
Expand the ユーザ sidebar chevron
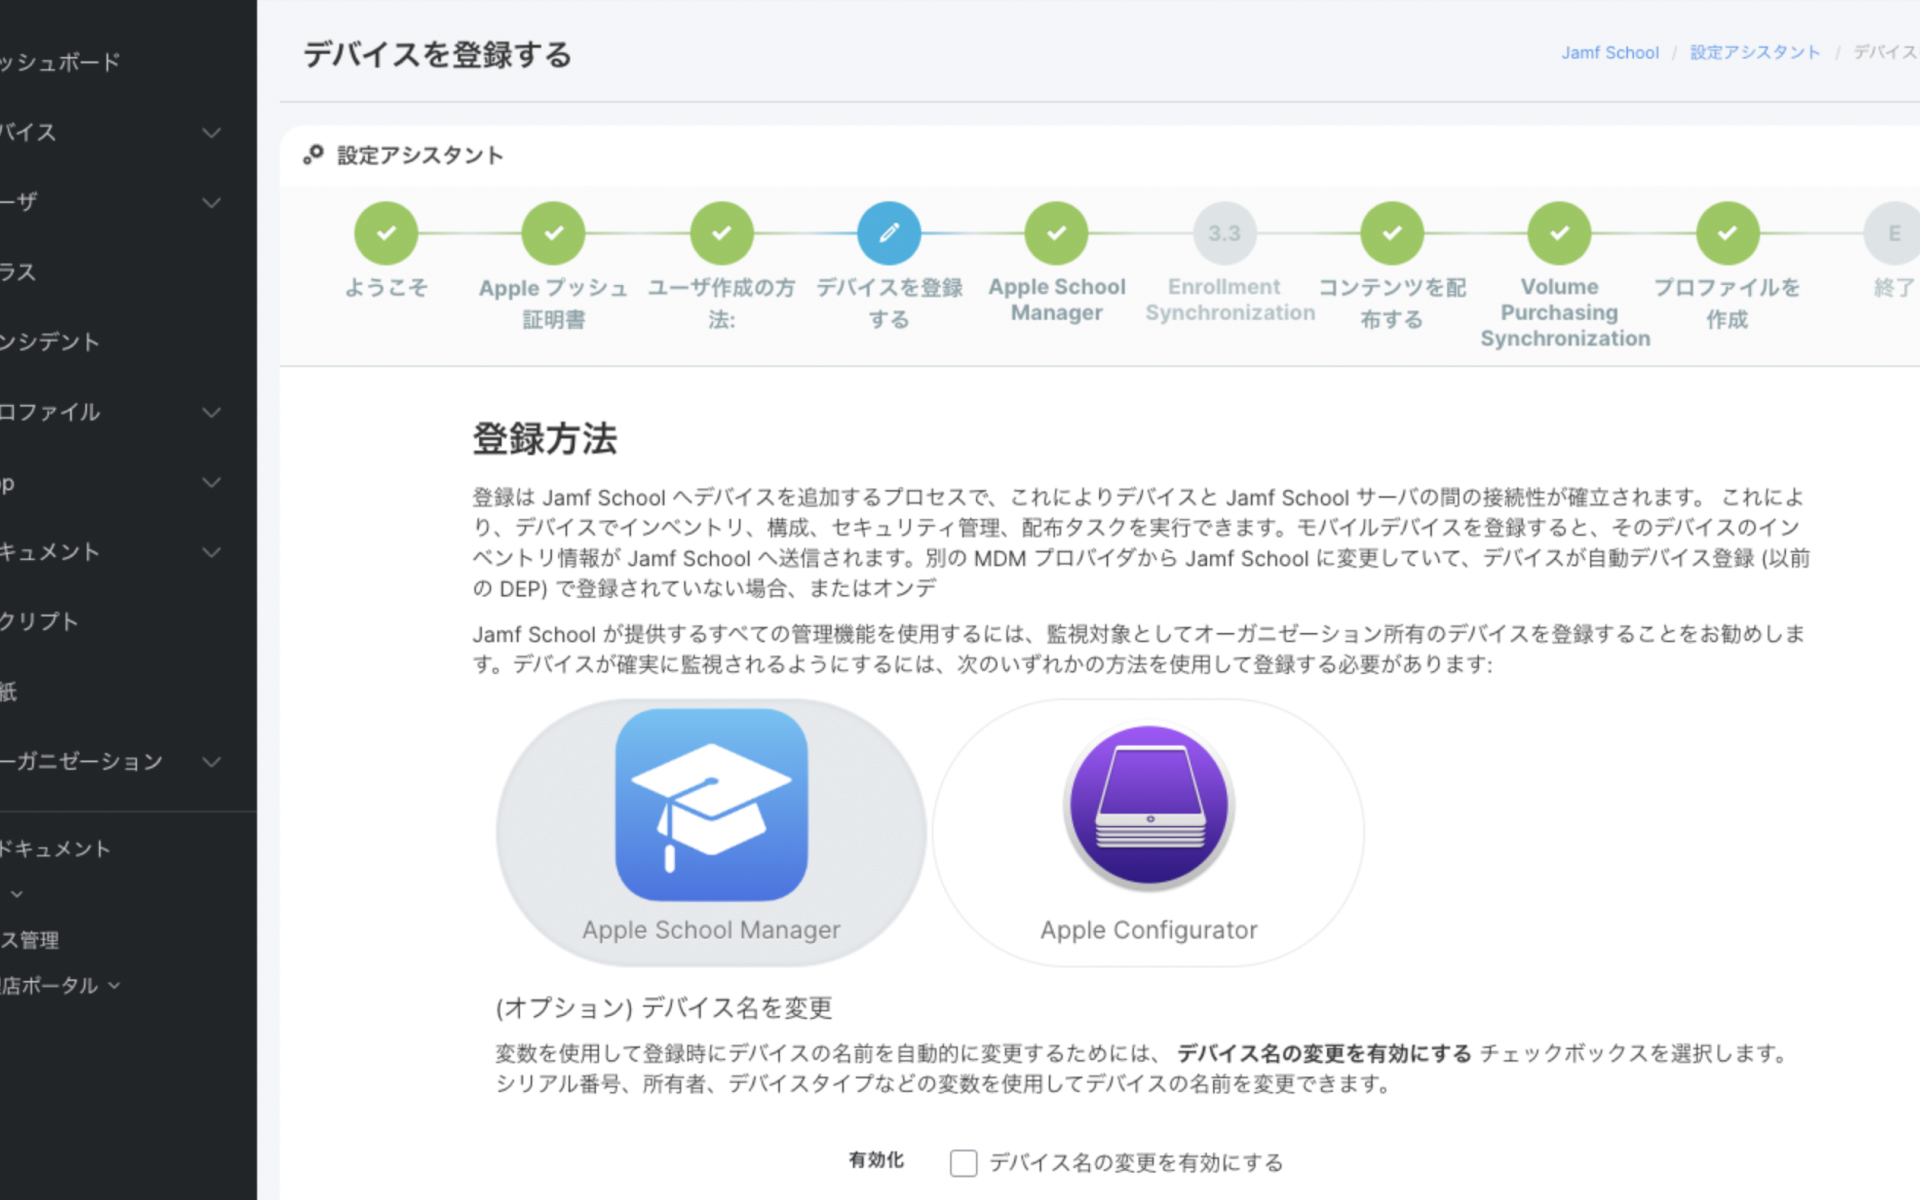click(x=212, y=202)
